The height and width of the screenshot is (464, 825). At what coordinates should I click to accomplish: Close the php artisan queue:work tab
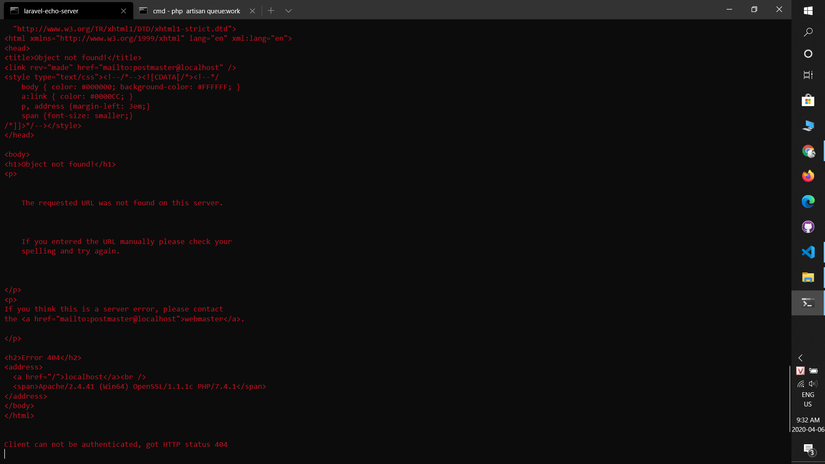tap(252, 11)
